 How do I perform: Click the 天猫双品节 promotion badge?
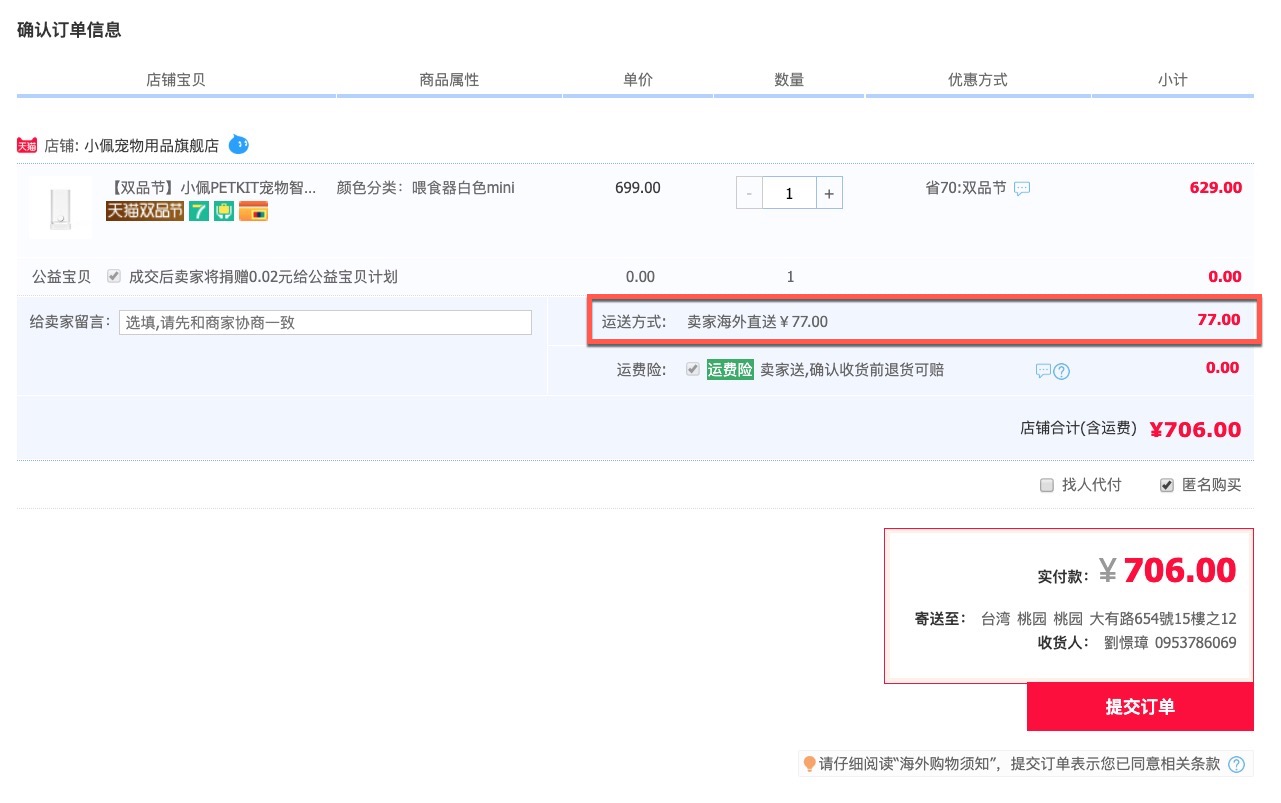145,211
